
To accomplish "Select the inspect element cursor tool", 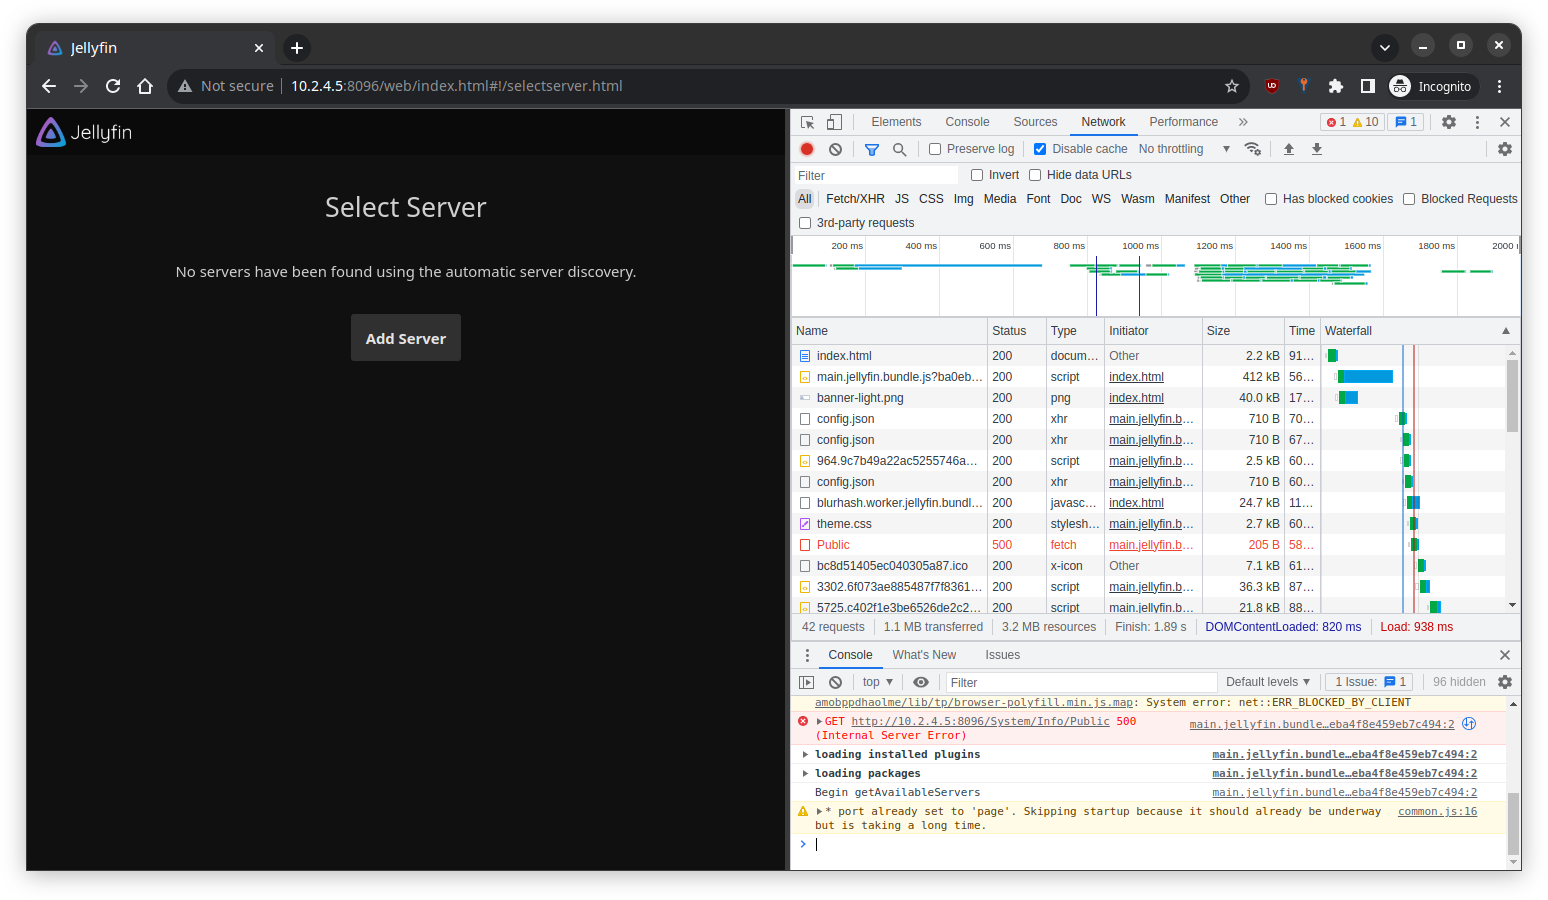I will tap(807, 121).
